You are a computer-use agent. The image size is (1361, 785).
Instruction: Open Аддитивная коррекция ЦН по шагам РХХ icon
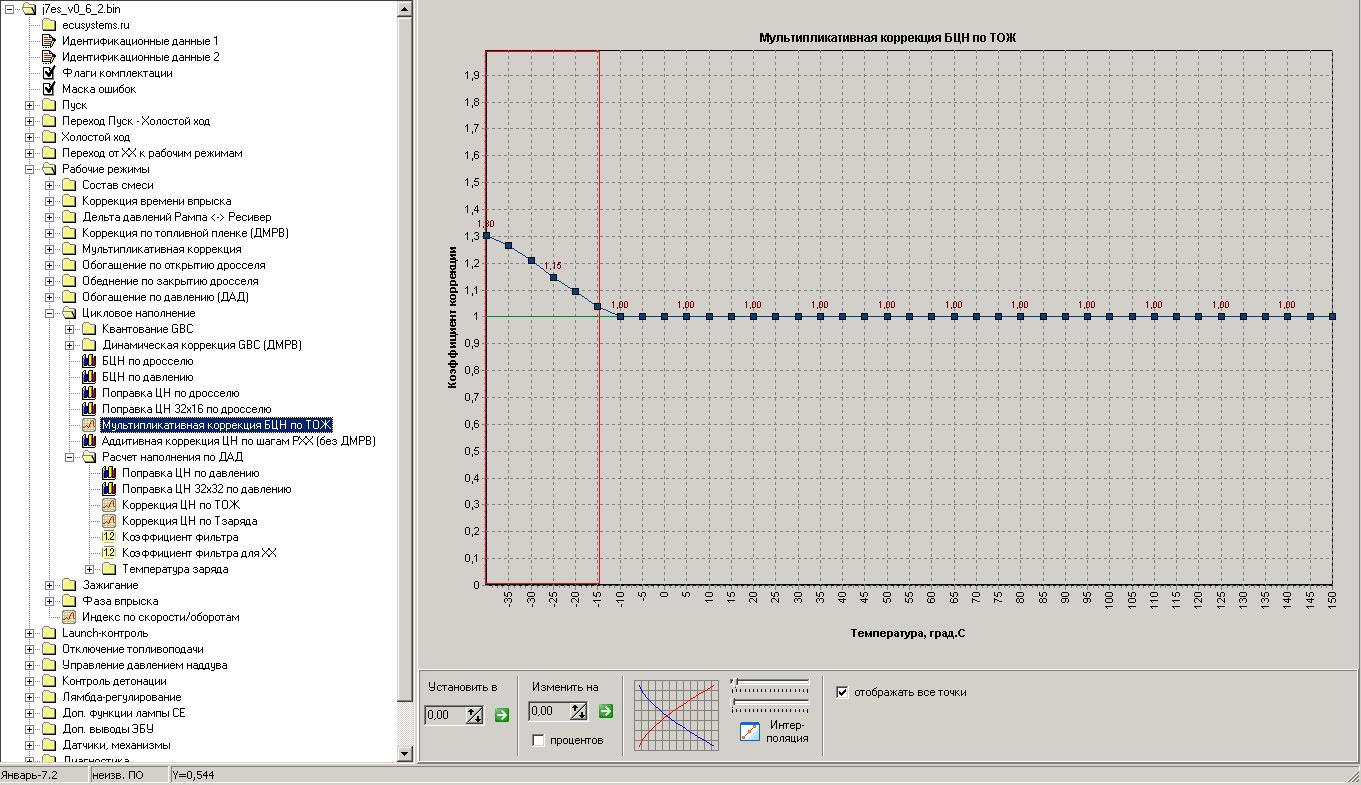click(x=89, y=441)
